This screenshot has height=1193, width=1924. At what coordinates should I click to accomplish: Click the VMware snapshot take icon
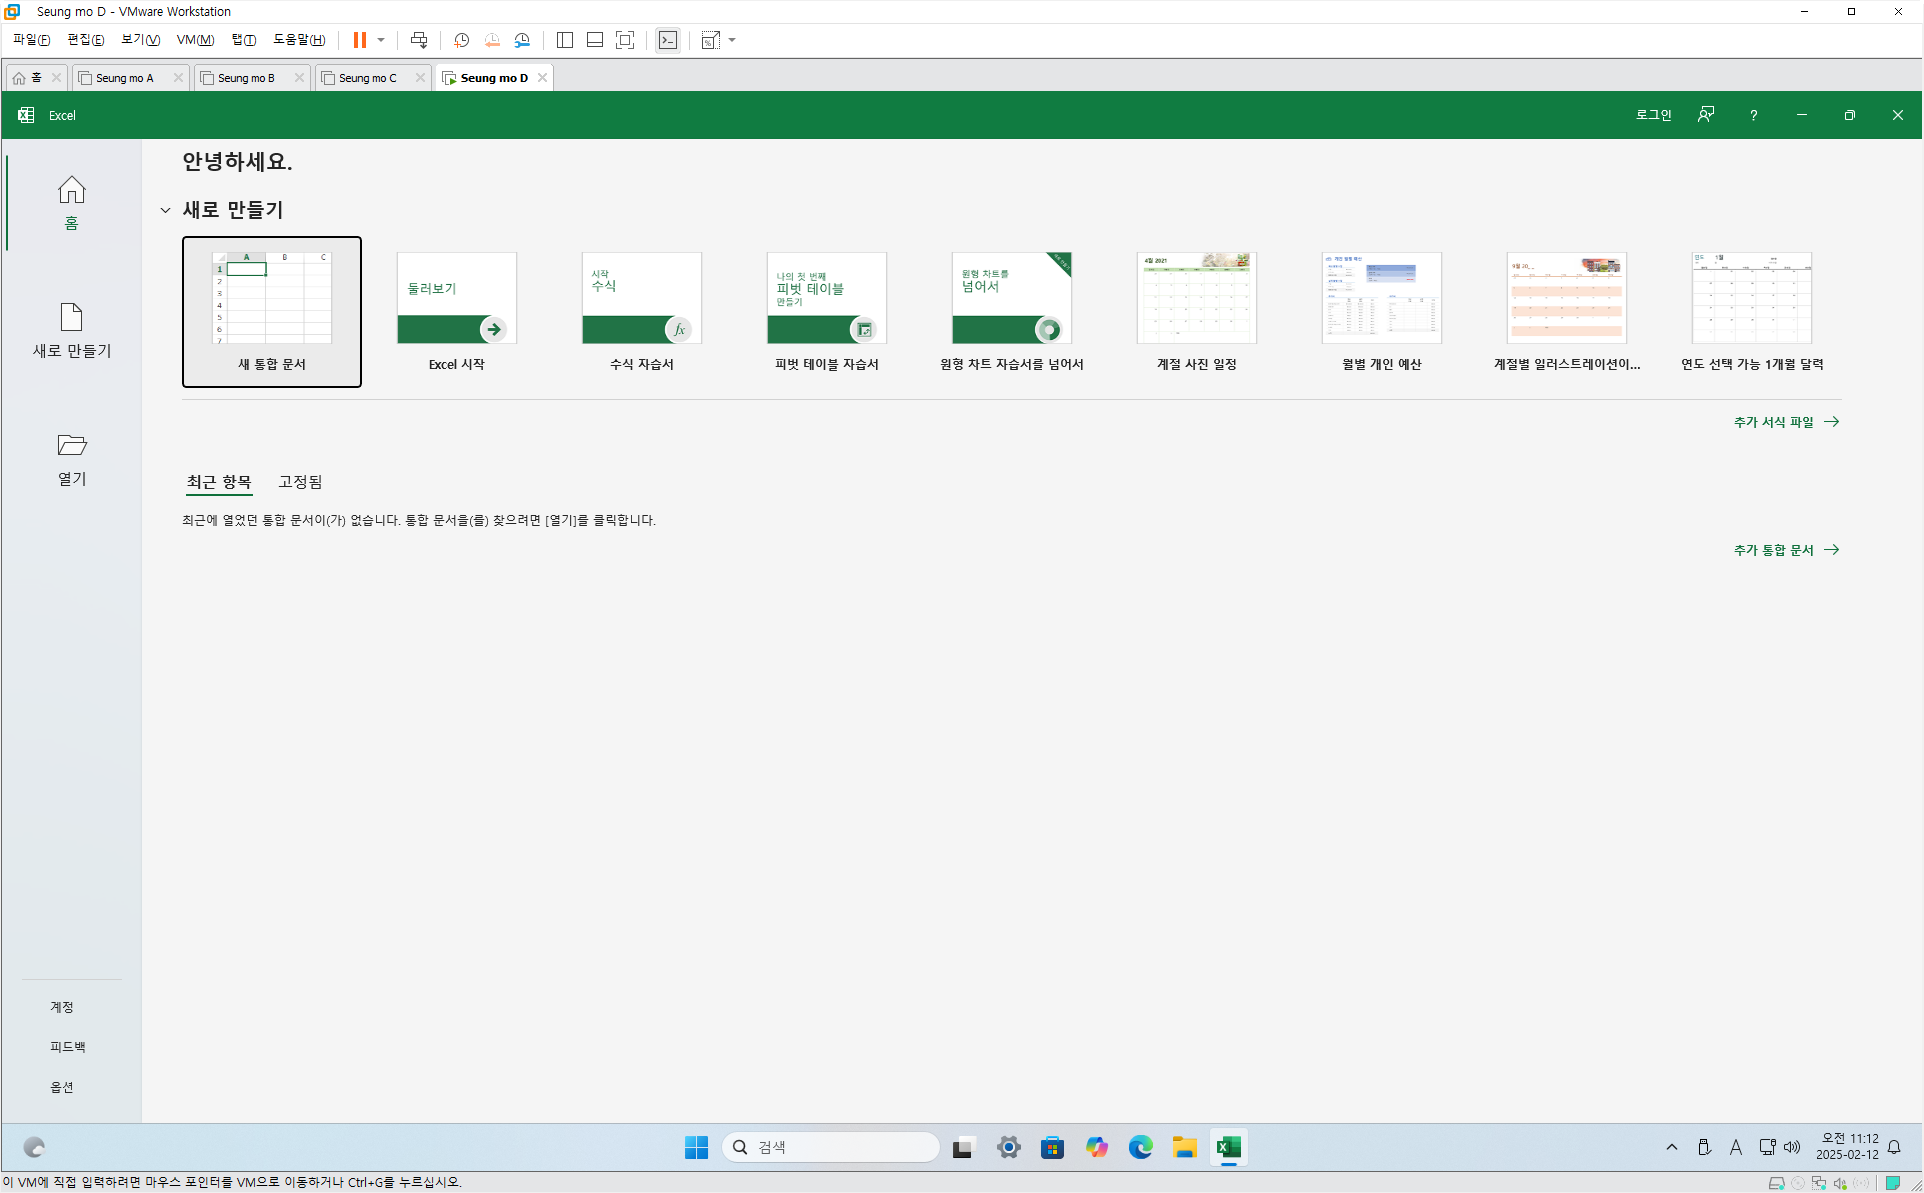pos(461,40)
